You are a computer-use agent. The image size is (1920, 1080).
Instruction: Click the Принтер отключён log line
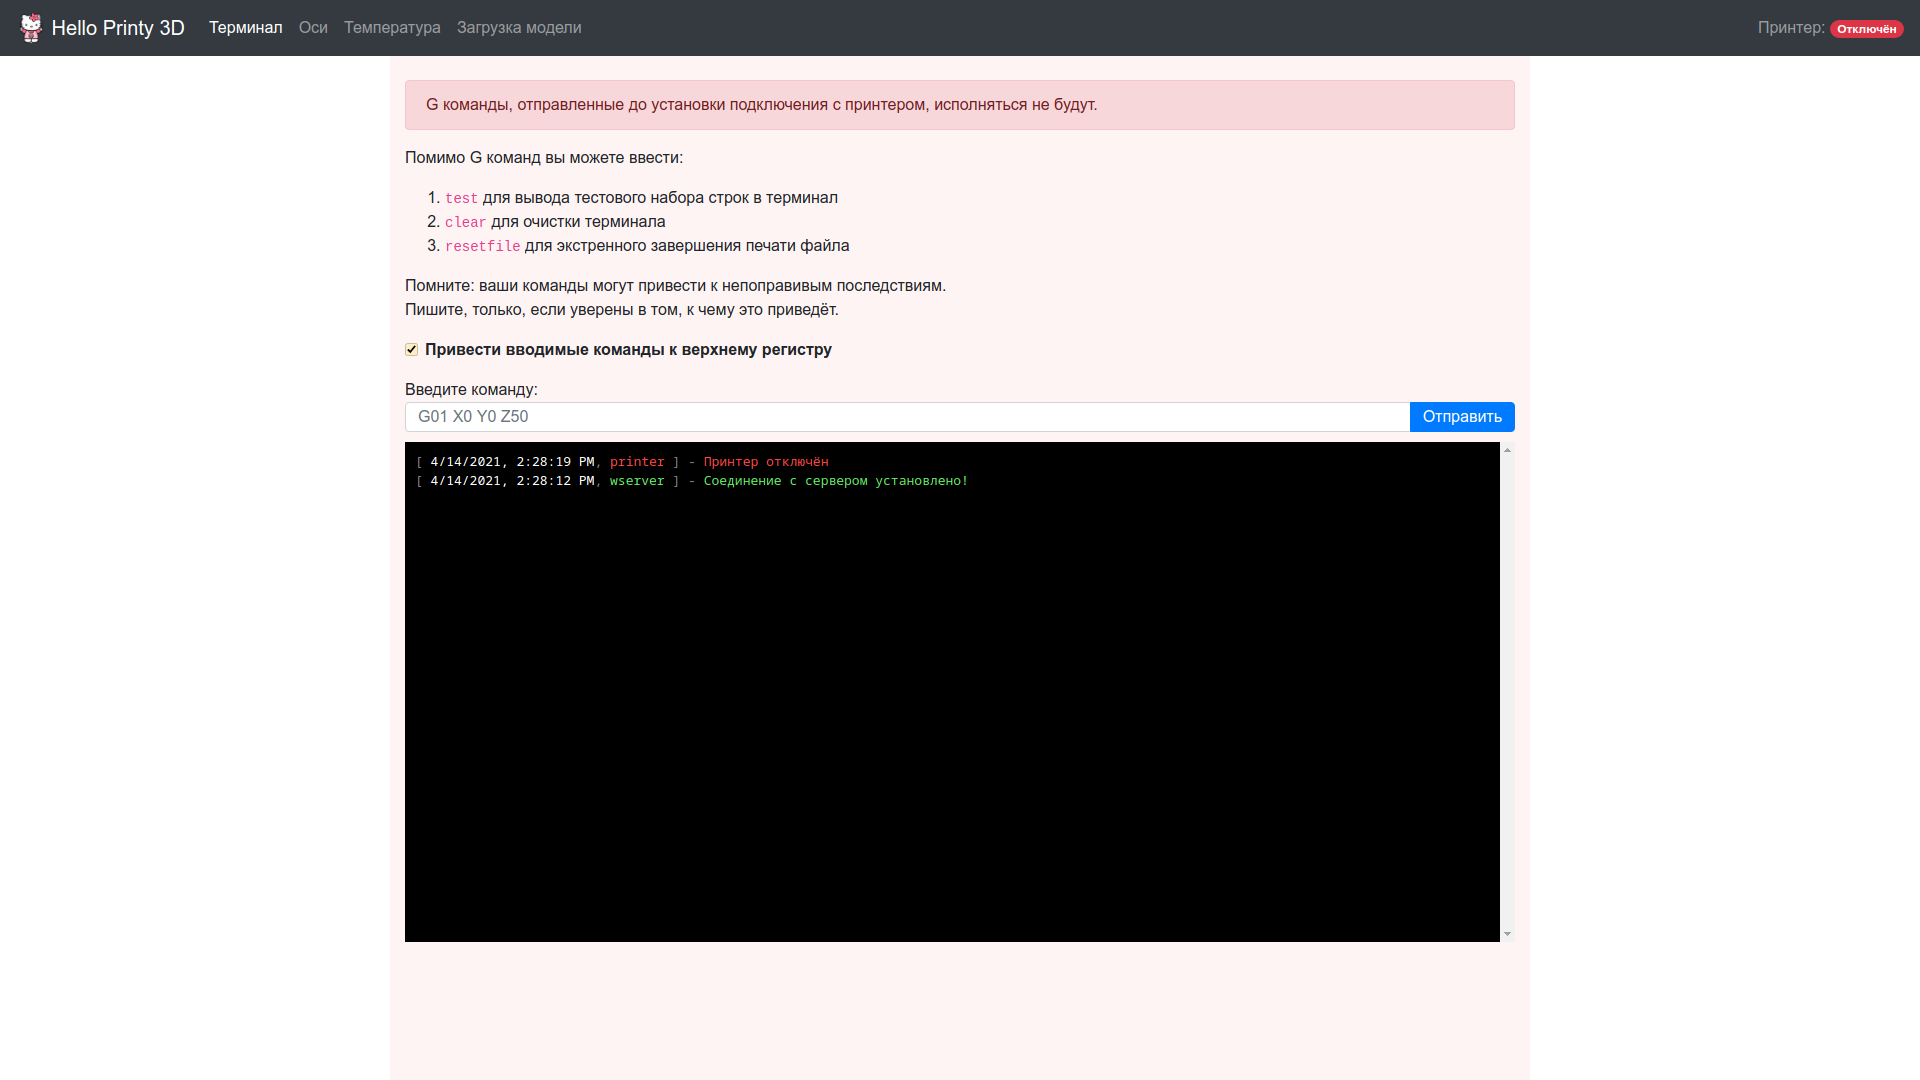point(765,462)
